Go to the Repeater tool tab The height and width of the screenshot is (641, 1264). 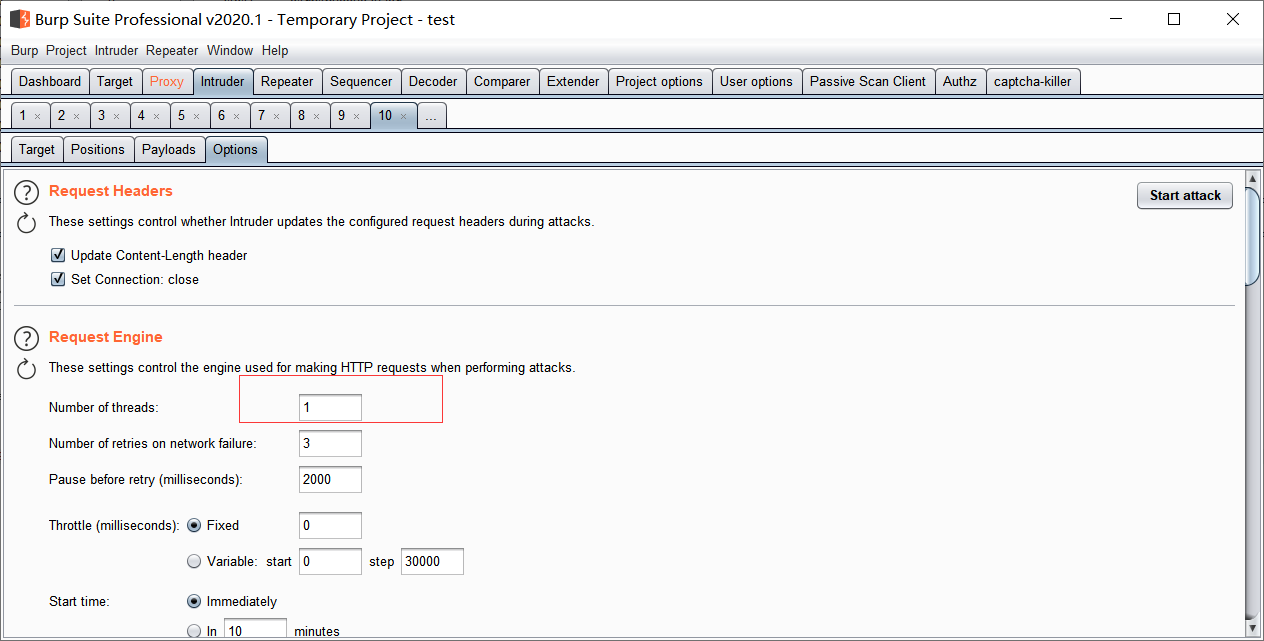click(287, 82)
